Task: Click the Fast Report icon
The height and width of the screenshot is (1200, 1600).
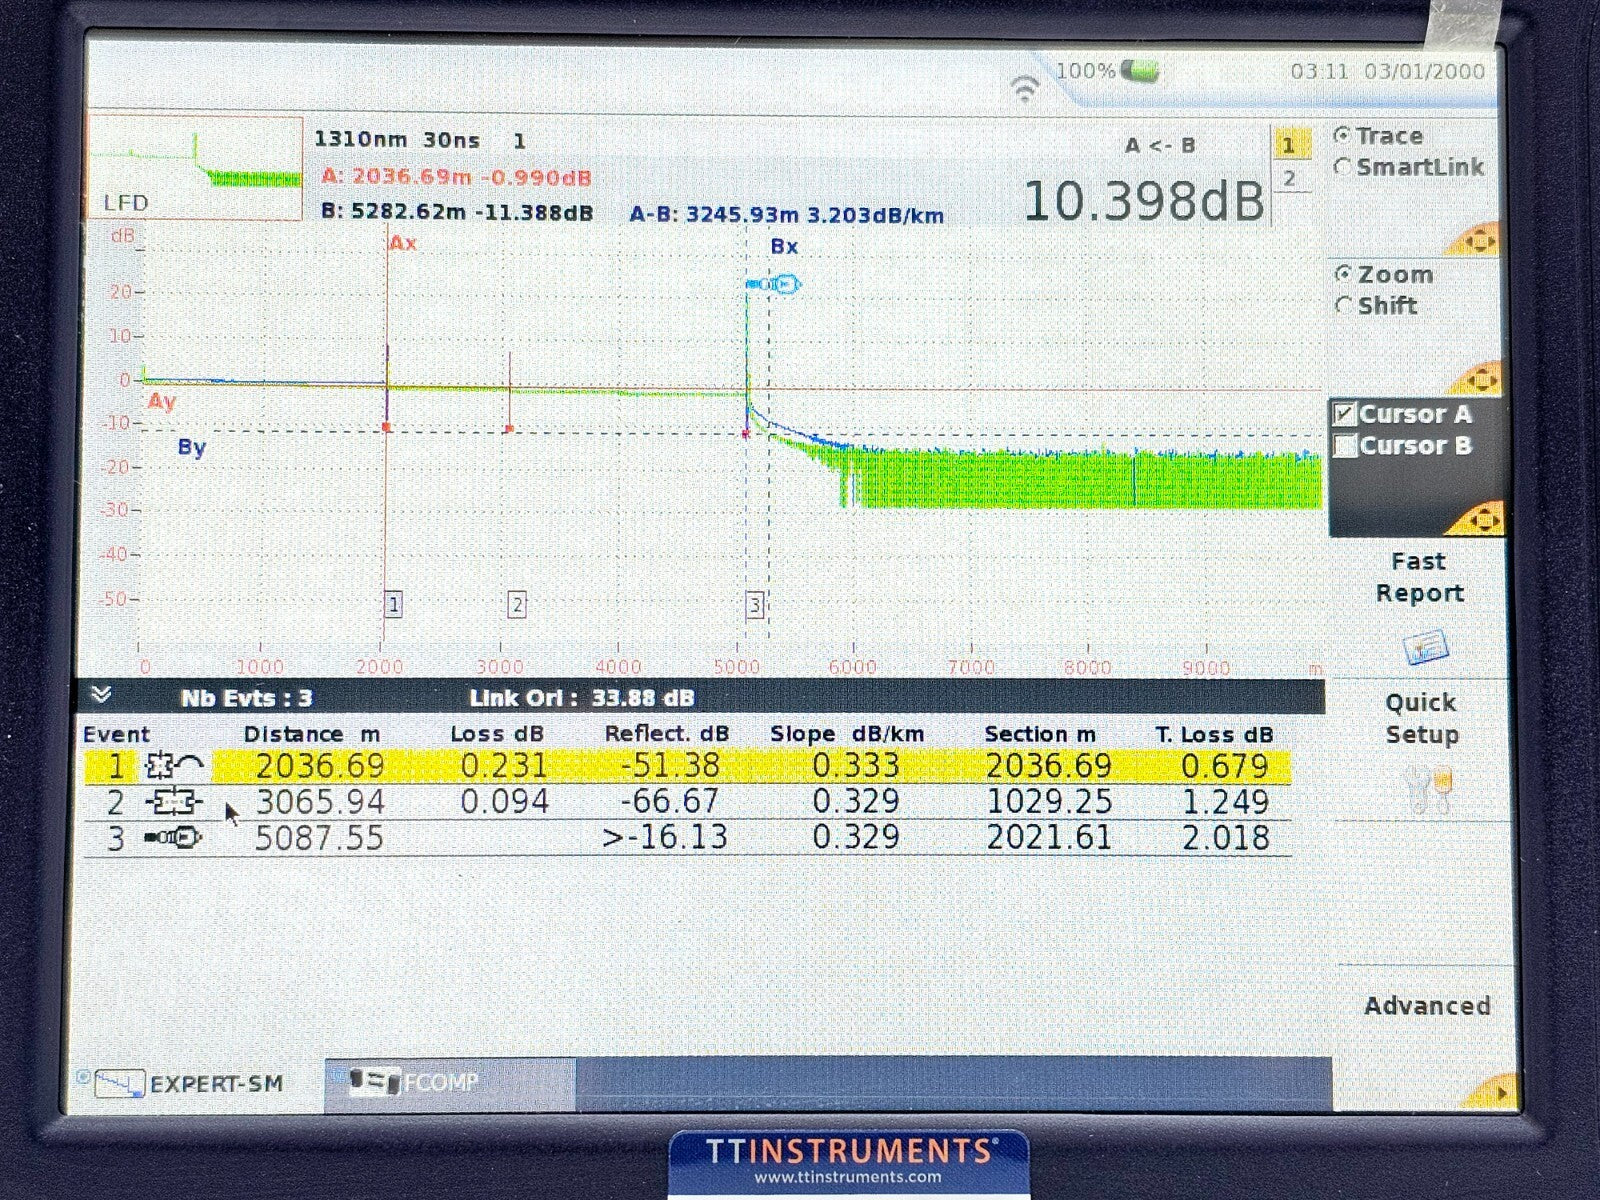Action: point(1425,646)
